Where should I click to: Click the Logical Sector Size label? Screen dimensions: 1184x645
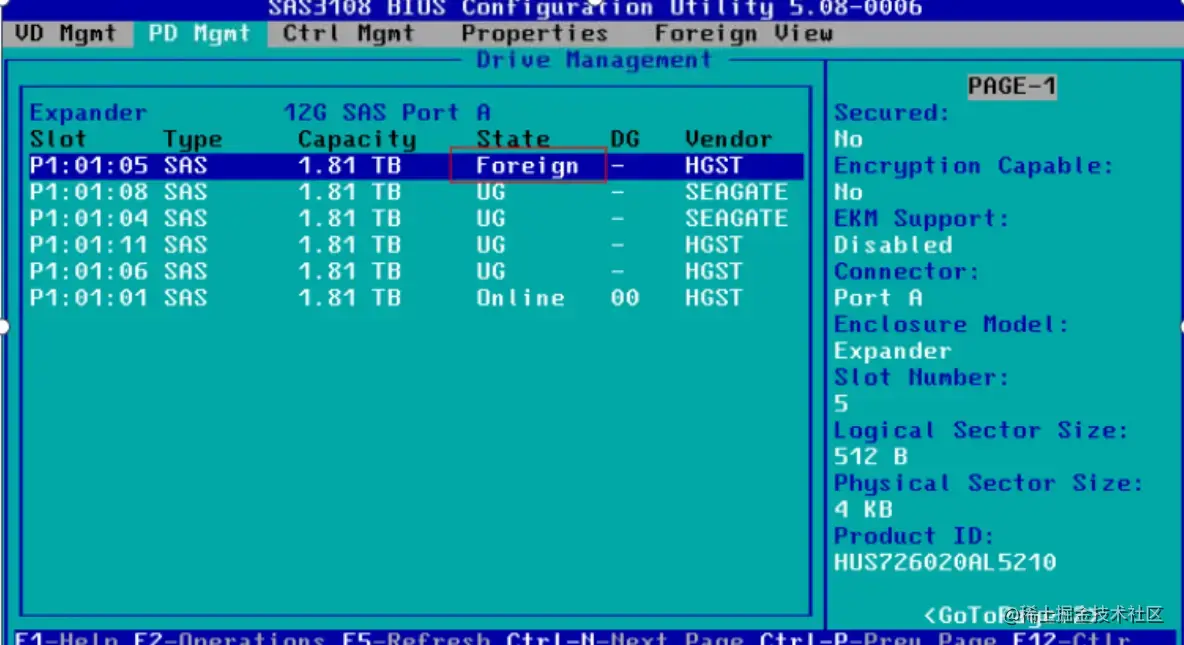[x=981, y=431]
